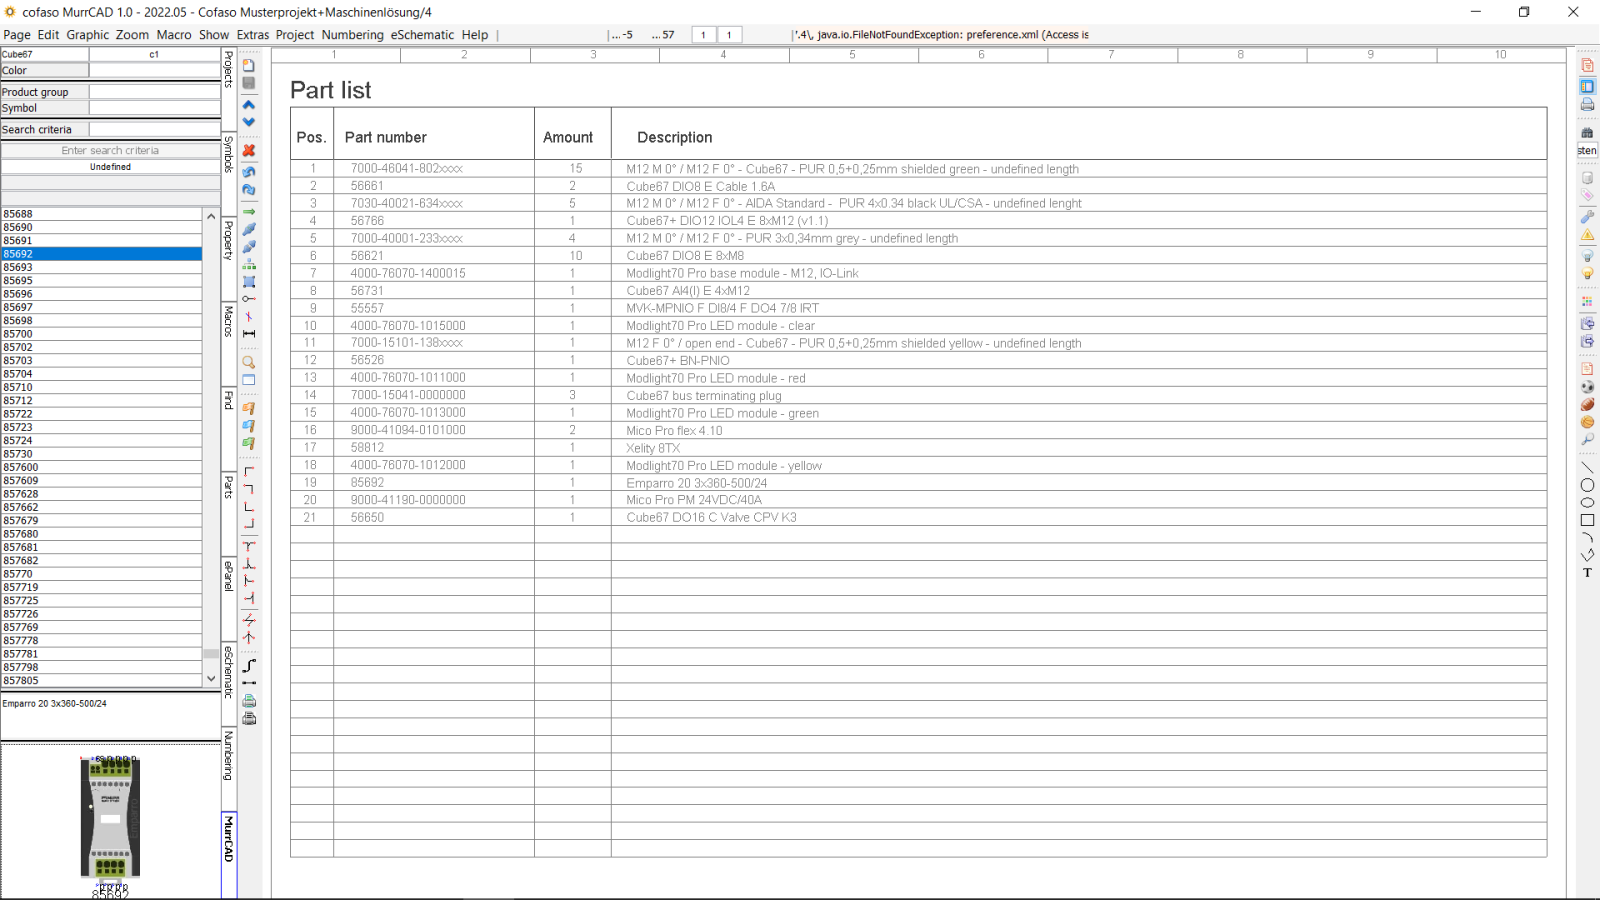Select the circle drawing tool
The height and width of the screenshot is (900, 1600).
[x=1587, y=485]
